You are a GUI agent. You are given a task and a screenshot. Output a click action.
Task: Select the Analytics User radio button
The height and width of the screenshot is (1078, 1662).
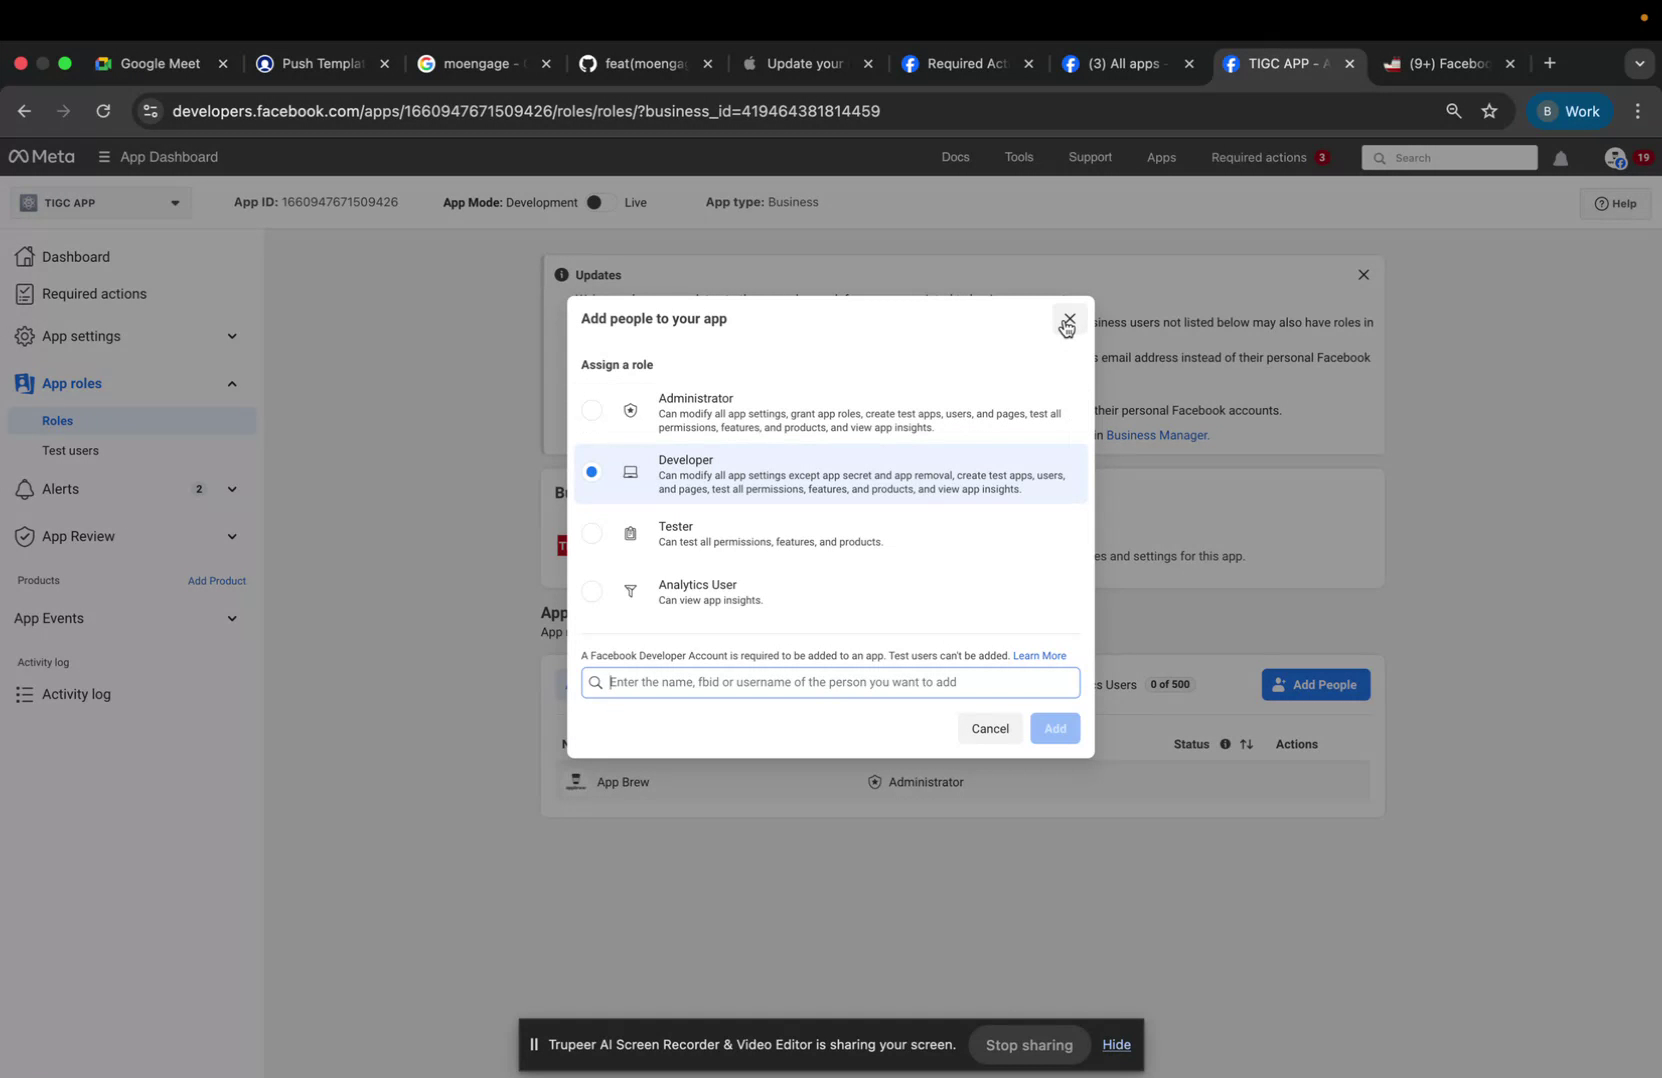tap(591, 591)
